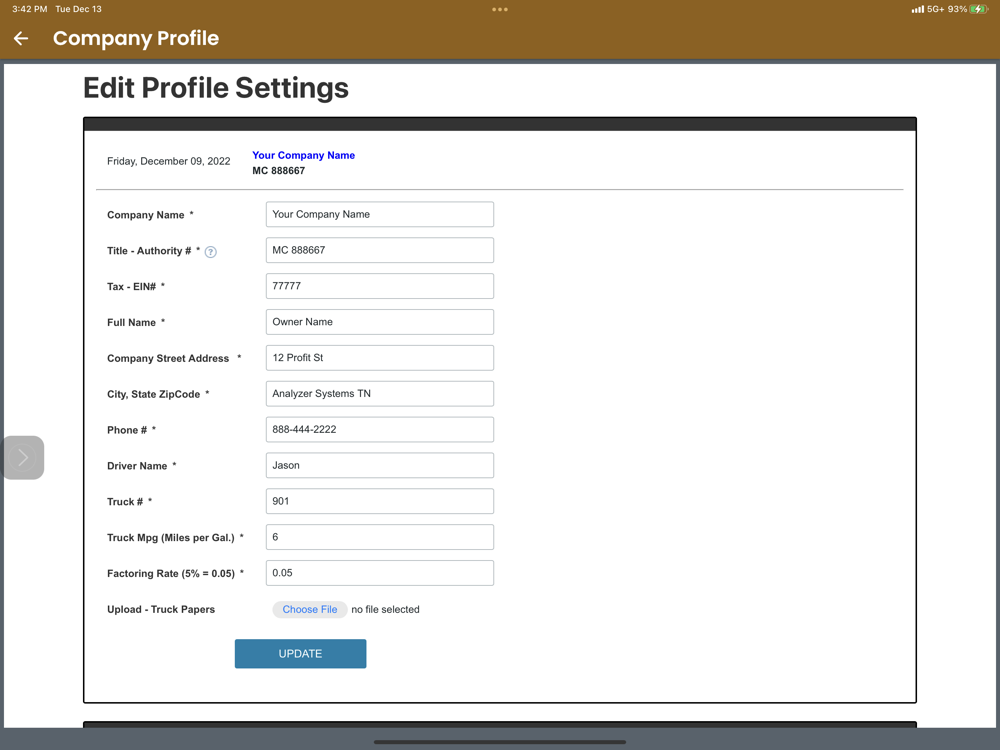Click the Truck # input field
Screen dimensions: 1000x750
[379, 501]
